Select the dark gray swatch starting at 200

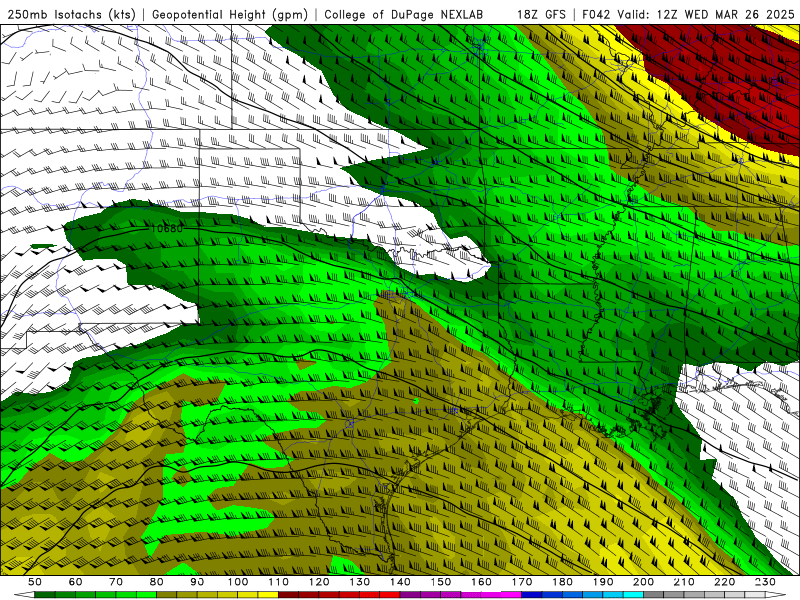tap(654, 595)
